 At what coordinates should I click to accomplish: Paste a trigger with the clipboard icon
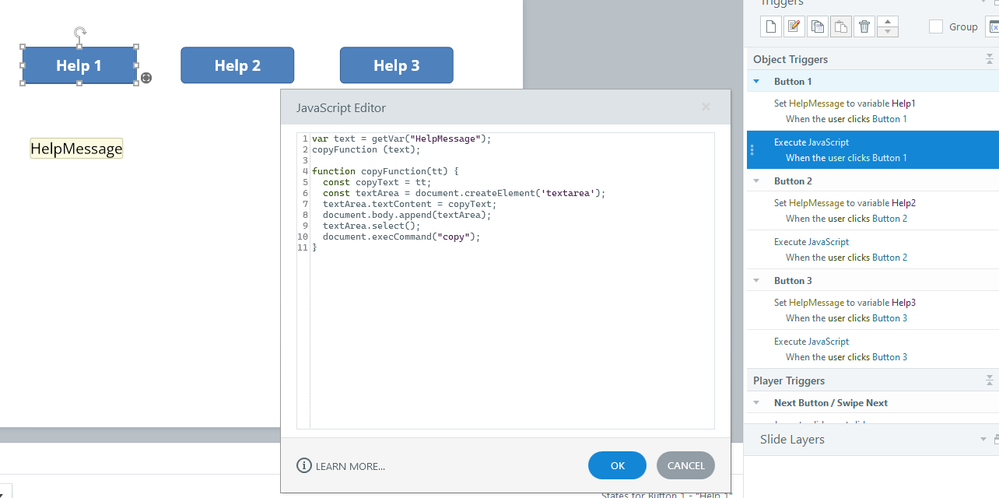click(x=841, y=27)
